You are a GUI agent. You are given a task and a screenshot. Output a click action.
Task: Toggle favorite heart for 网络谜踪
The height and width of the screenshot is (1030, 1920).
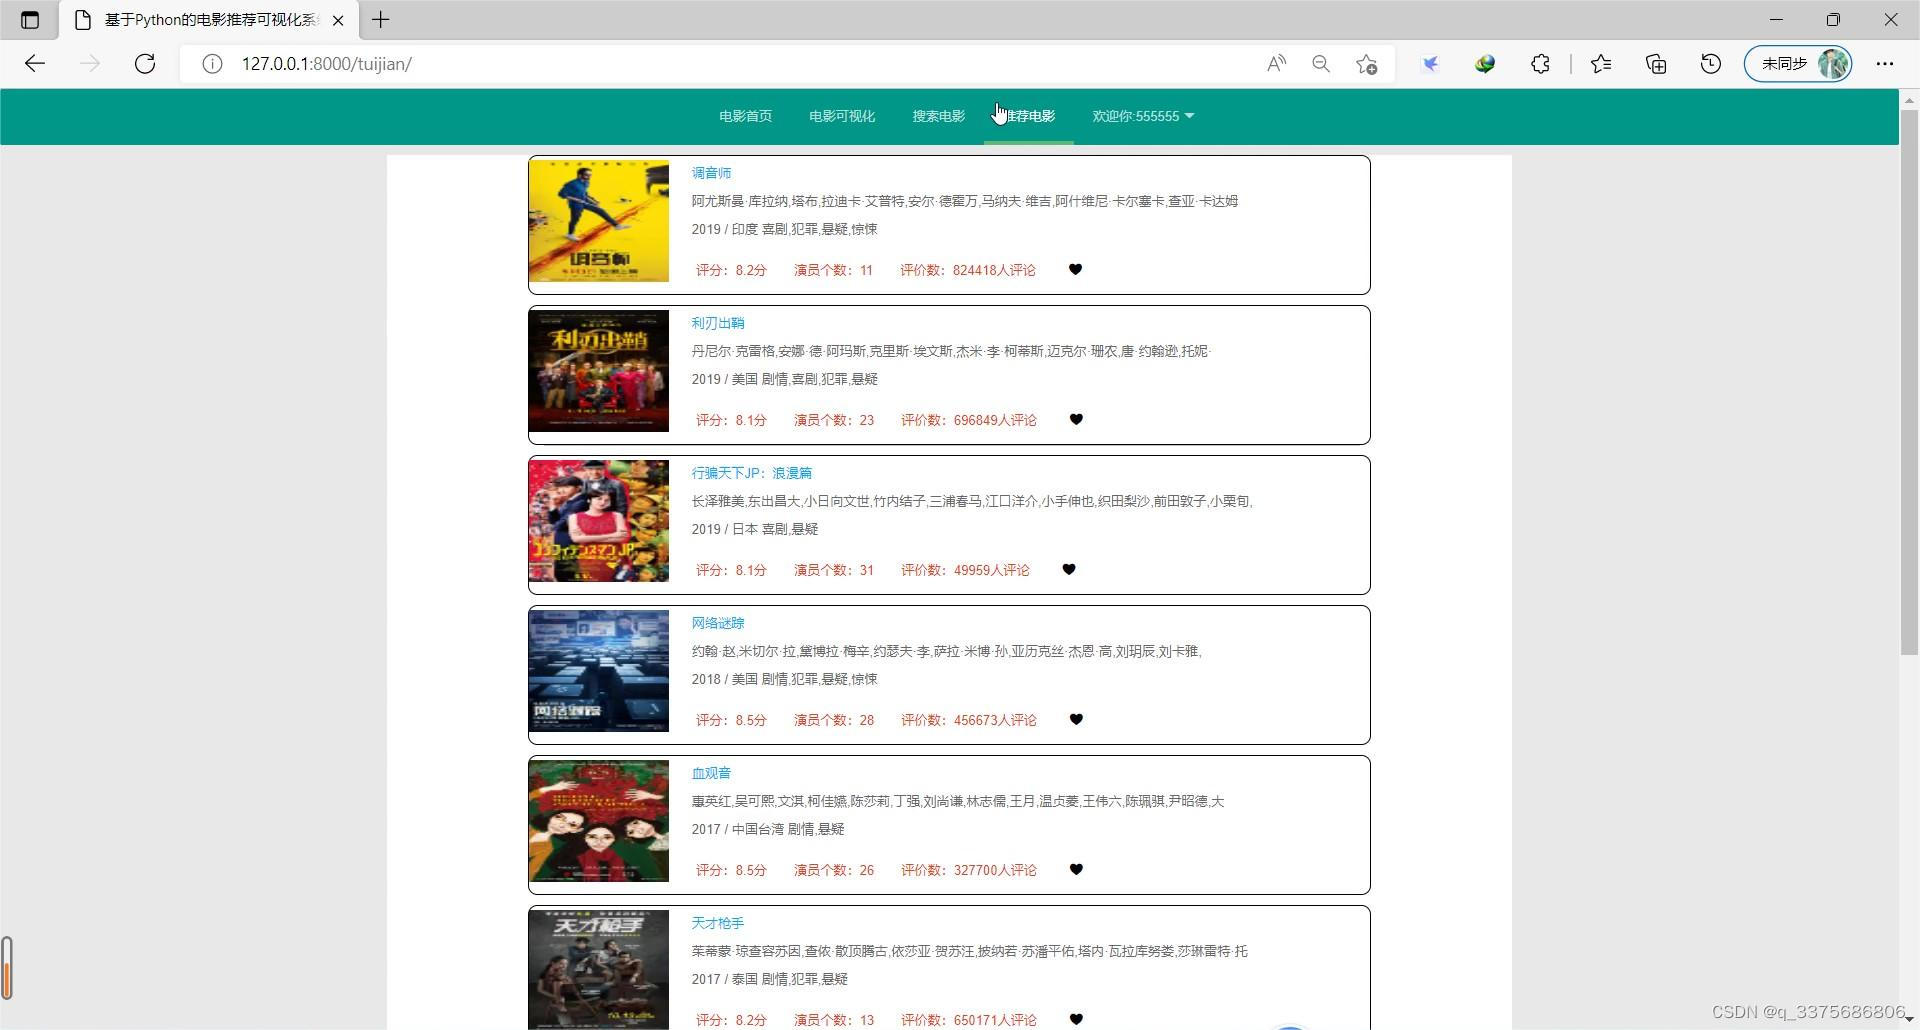pos(1076,719)
